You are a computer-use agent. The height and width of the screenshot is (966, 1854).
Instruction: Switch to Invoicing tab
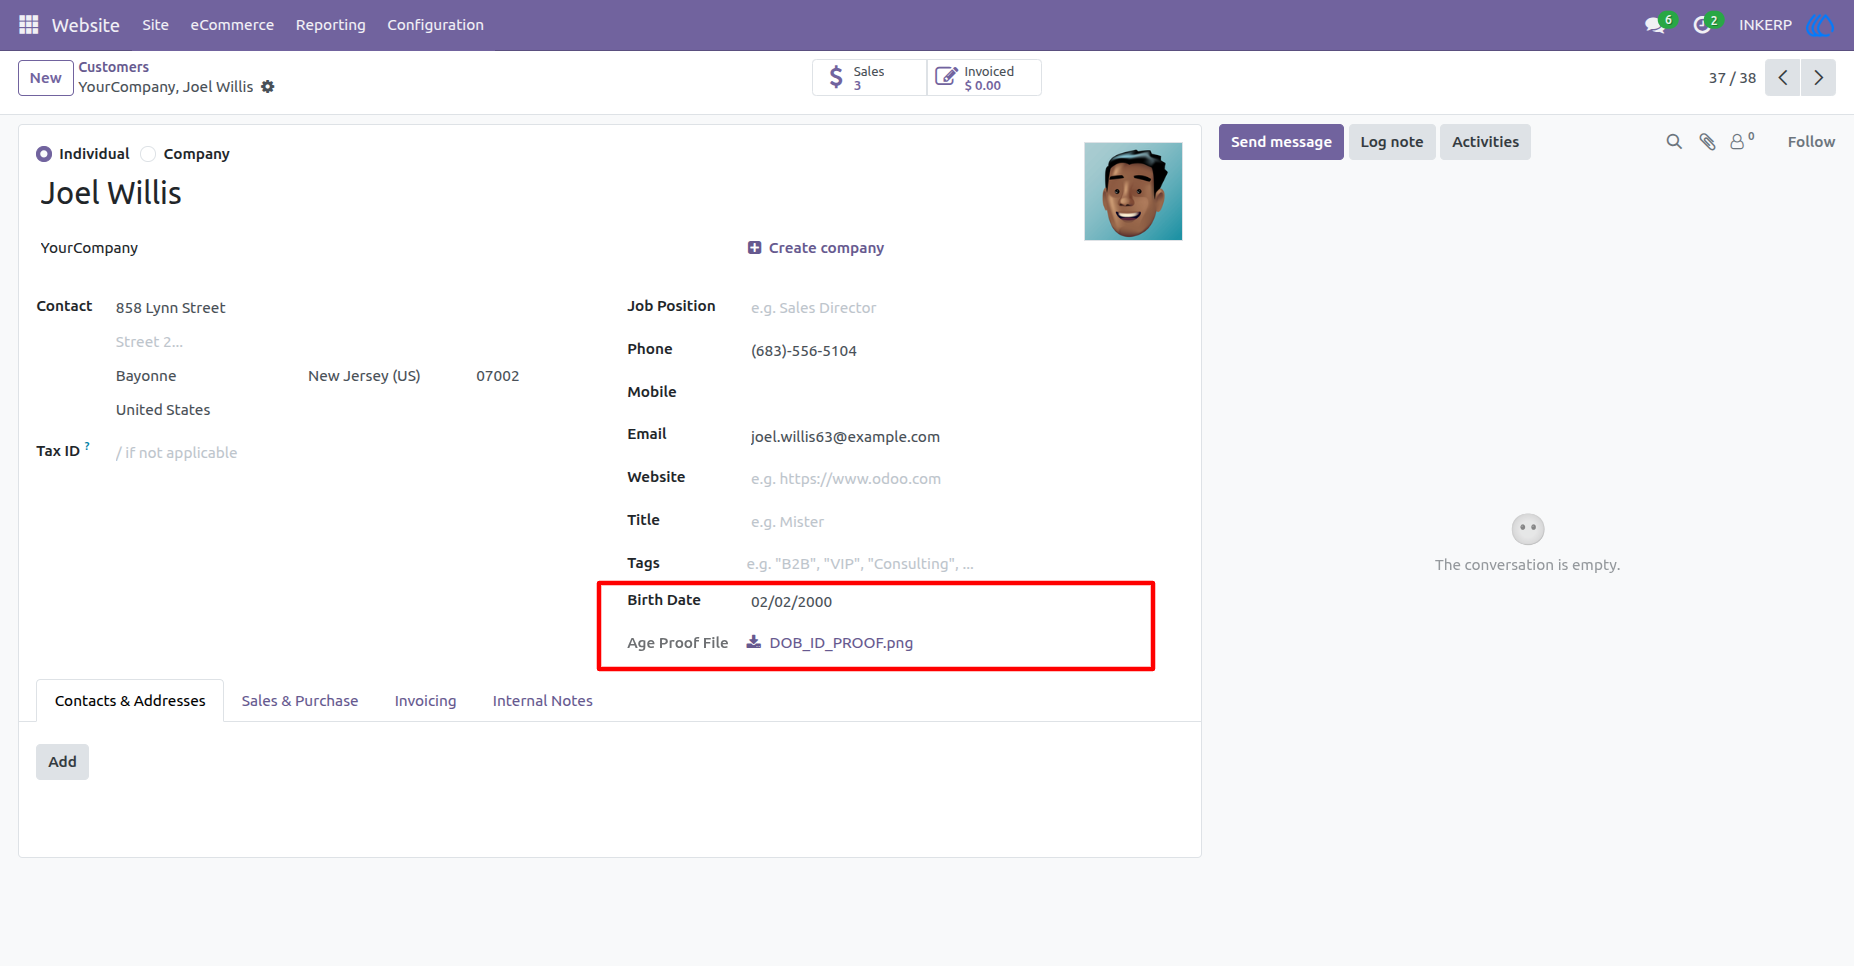pos(425,701)
